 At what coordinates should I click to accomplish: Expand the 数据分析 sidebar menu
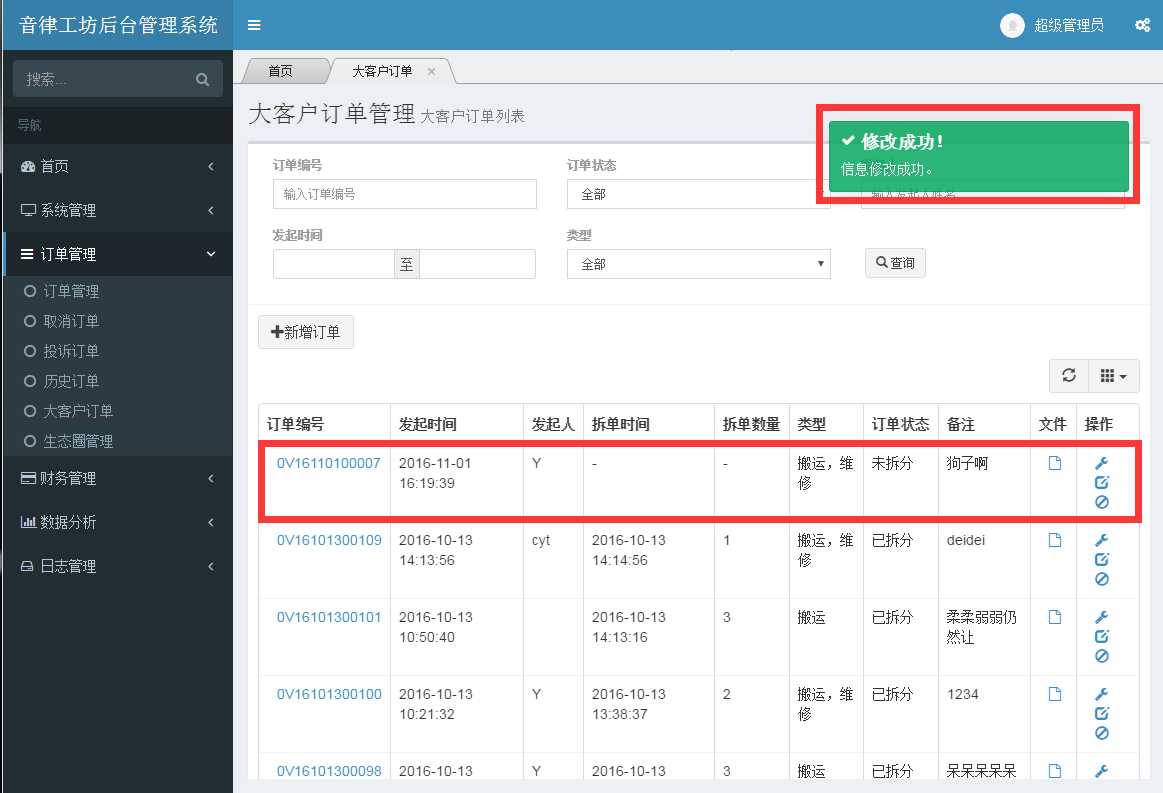[118, 522]
